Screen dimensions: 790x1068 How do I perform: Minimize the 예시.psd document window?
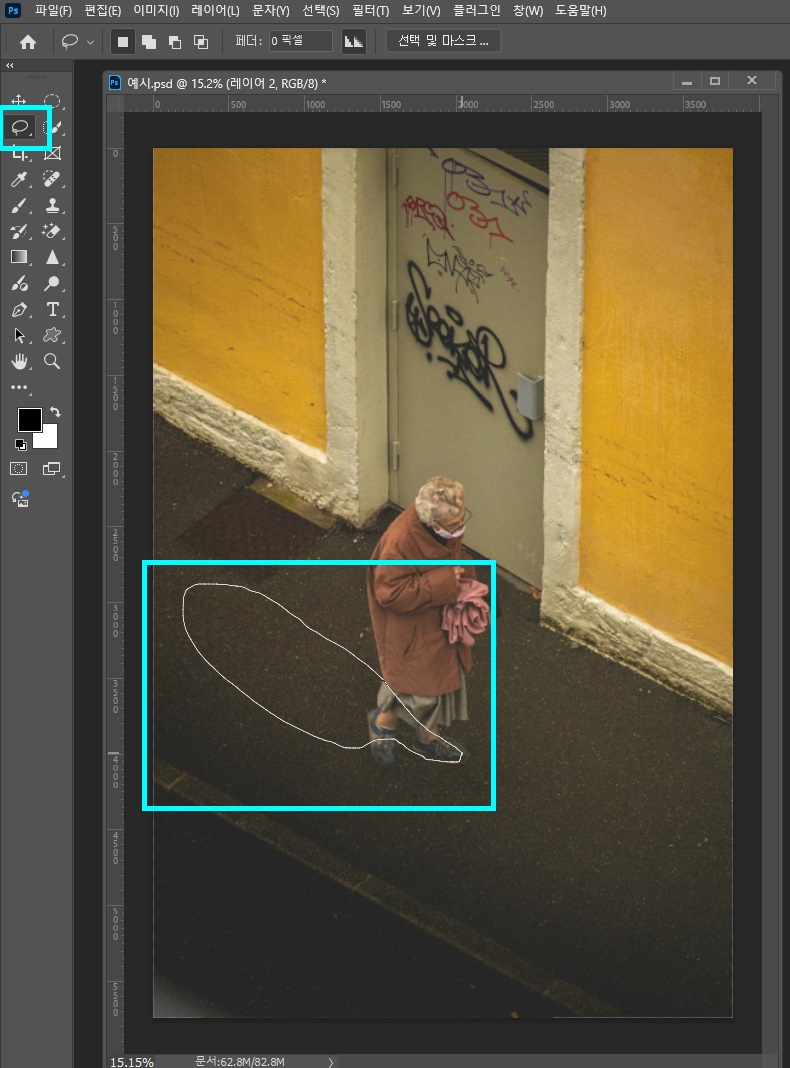(x=687, y=81)
